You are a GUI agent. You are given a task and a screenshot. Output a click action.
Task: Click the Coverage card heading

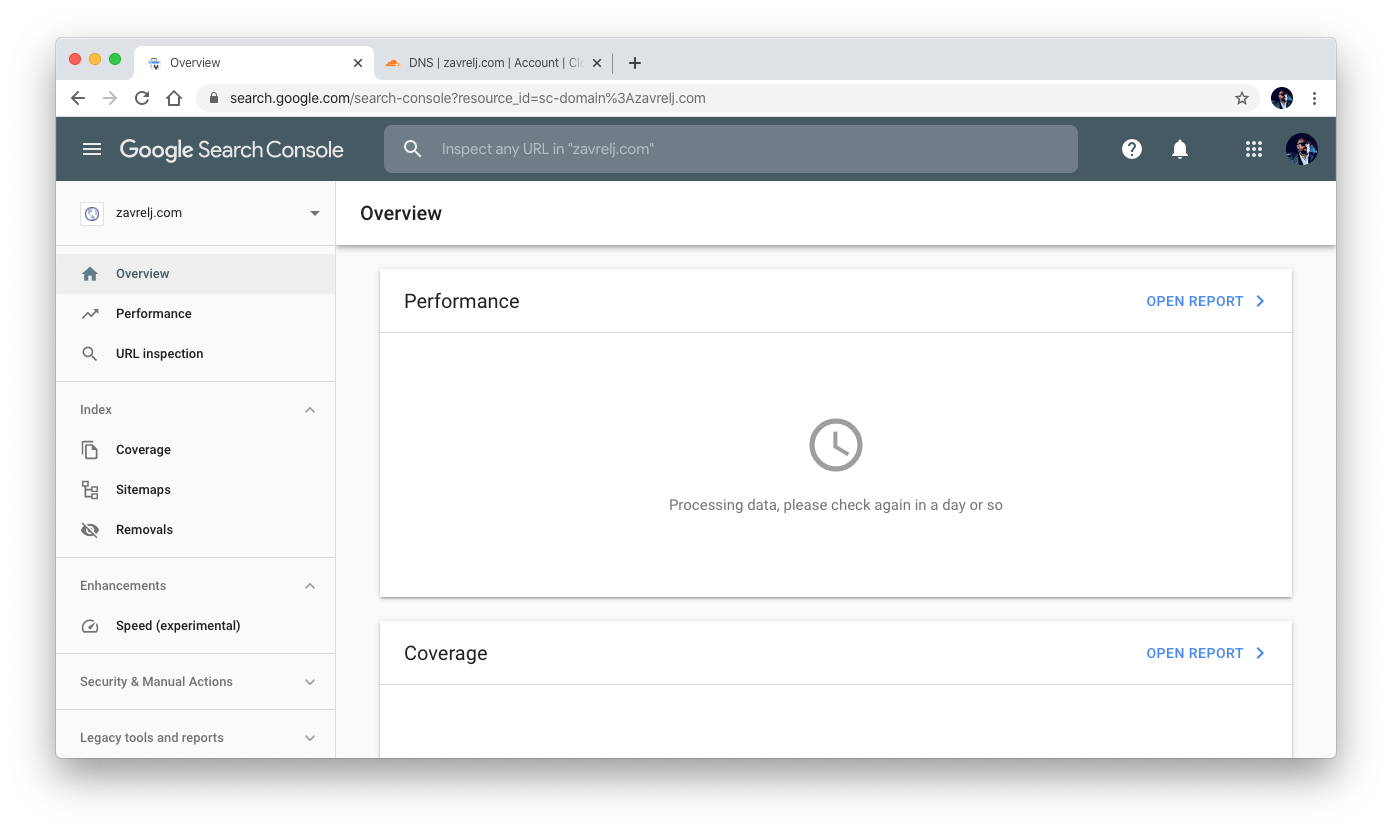tap(446, 653)
